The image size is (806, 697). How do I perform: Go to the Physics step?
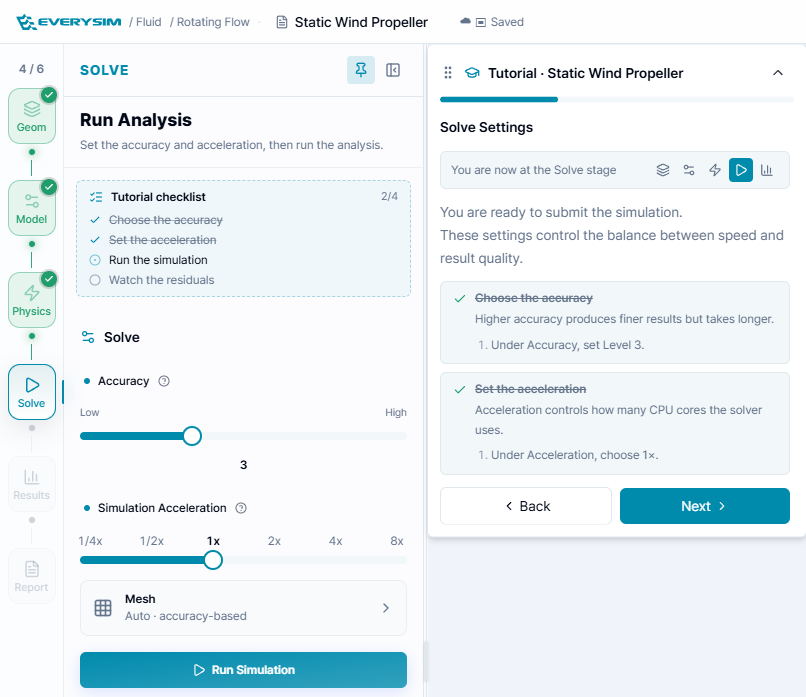pyautogui.click(x=32, y=300)
